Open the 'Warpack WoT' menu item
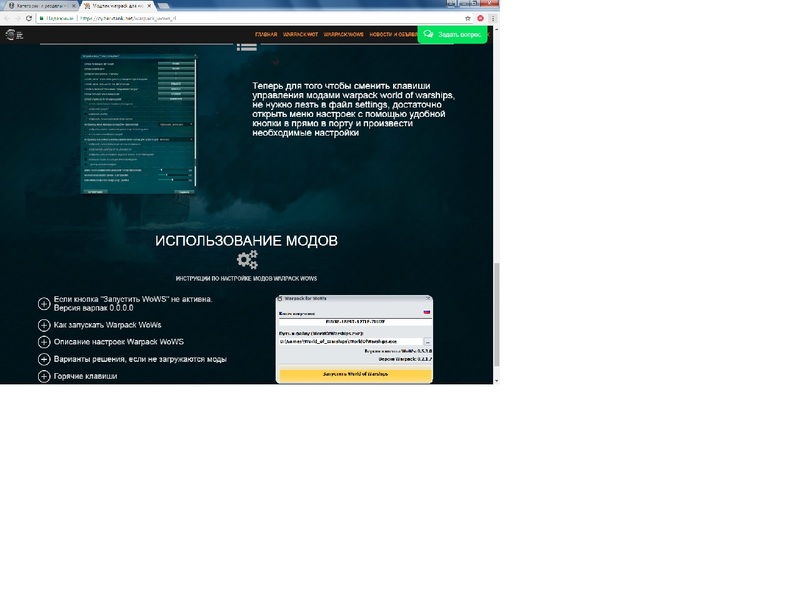This screenshot has height=615, width=800. [300, 35]
